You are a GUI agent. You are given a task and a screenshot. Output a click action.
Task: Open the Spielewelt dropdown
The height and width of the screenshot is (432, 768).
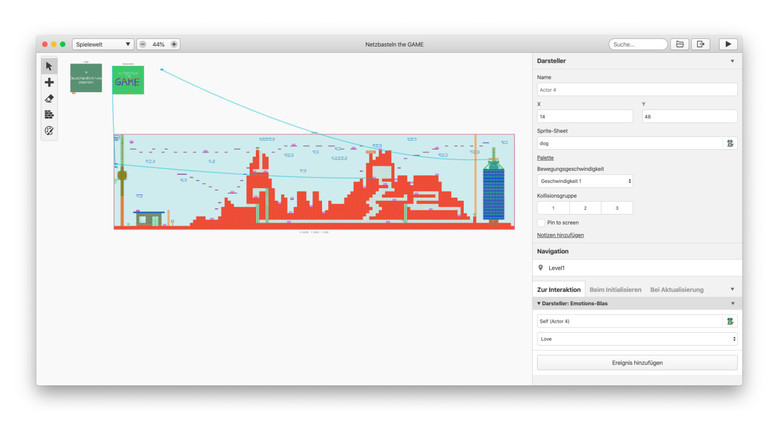[x=102, y=44]
